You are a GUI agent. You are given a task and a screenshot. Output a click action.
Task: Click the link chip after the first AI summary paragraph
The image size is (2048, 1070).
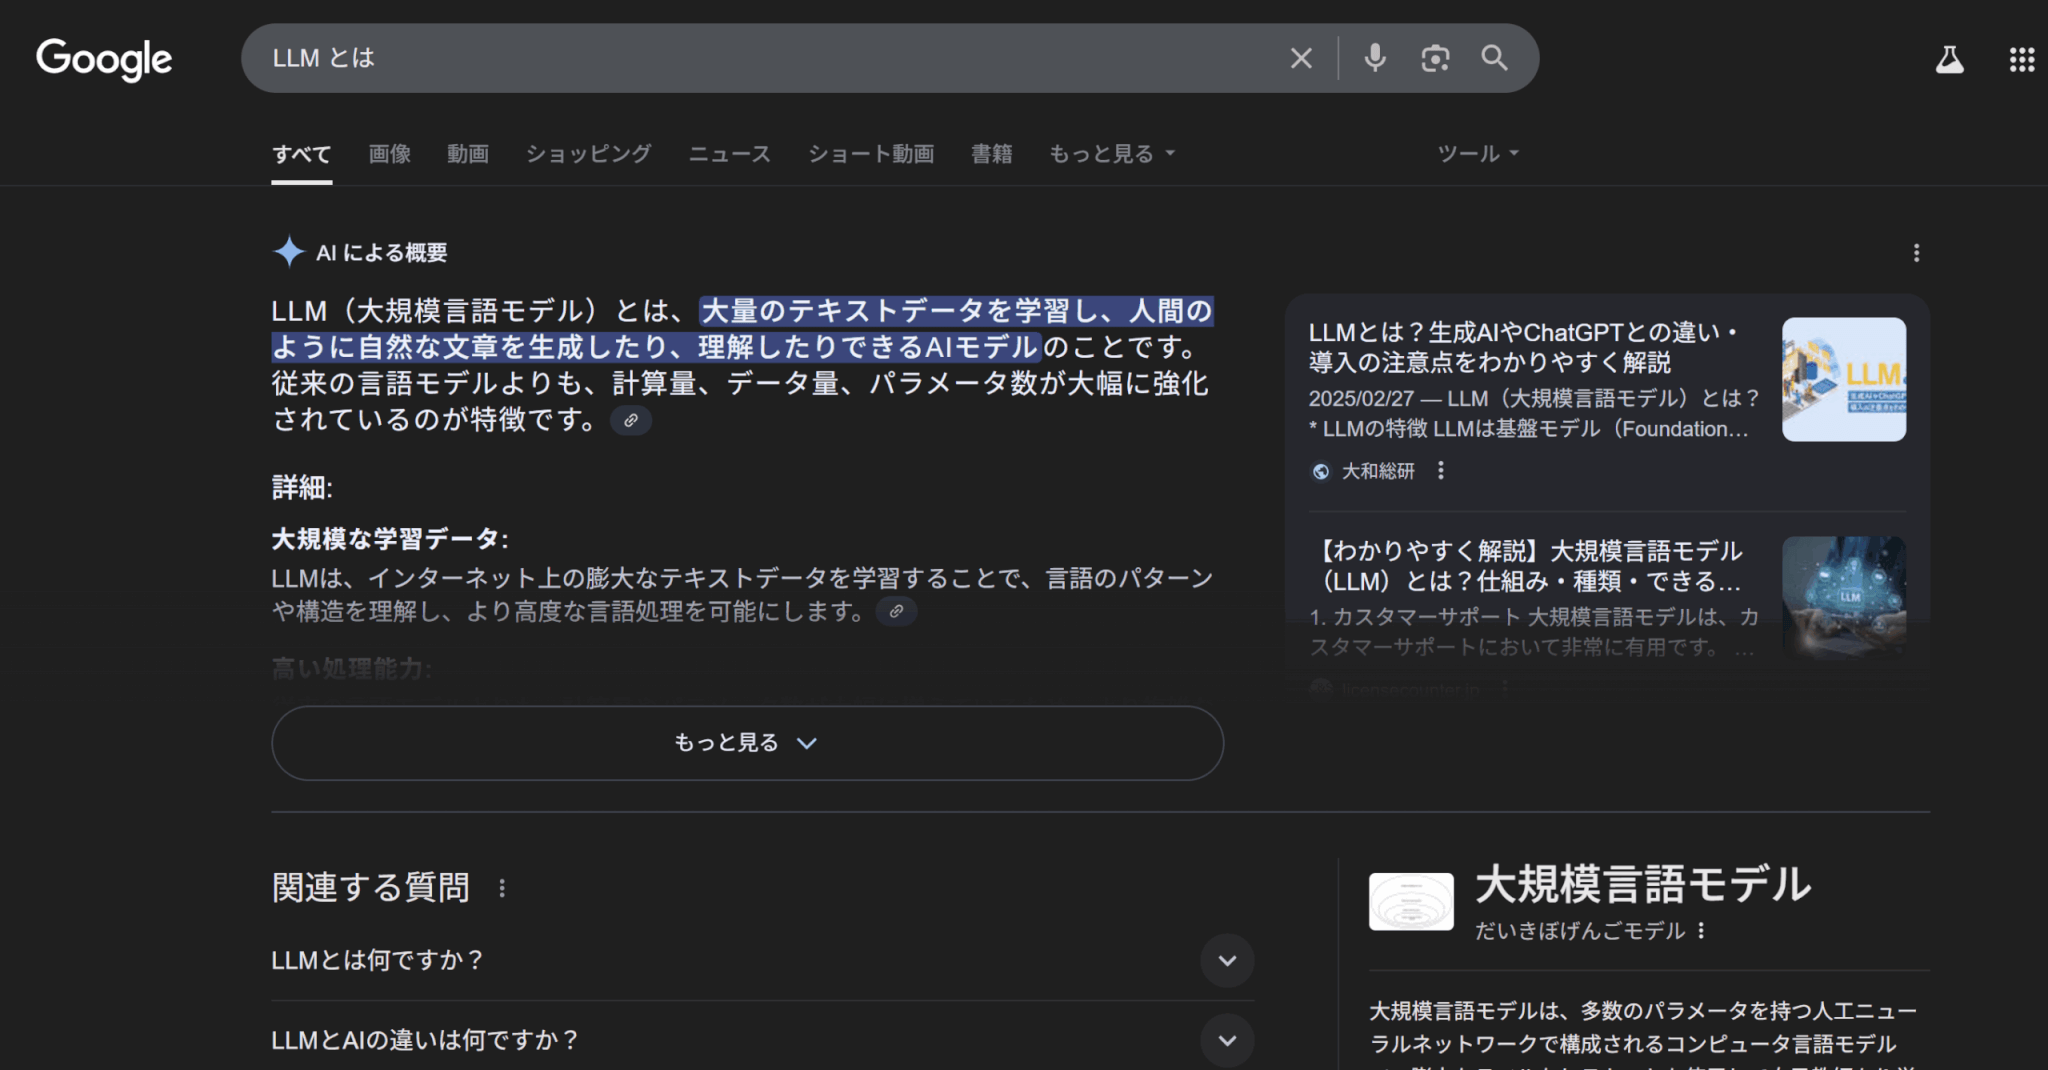pos(631,420)
